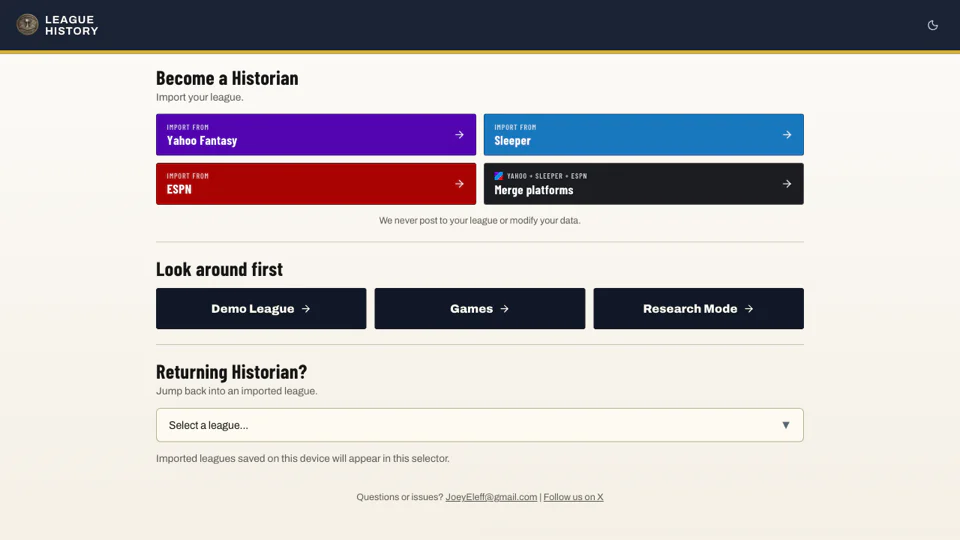960x540 pixels.
Task: Open the Select a league dropdown
Action: (479, 425)
